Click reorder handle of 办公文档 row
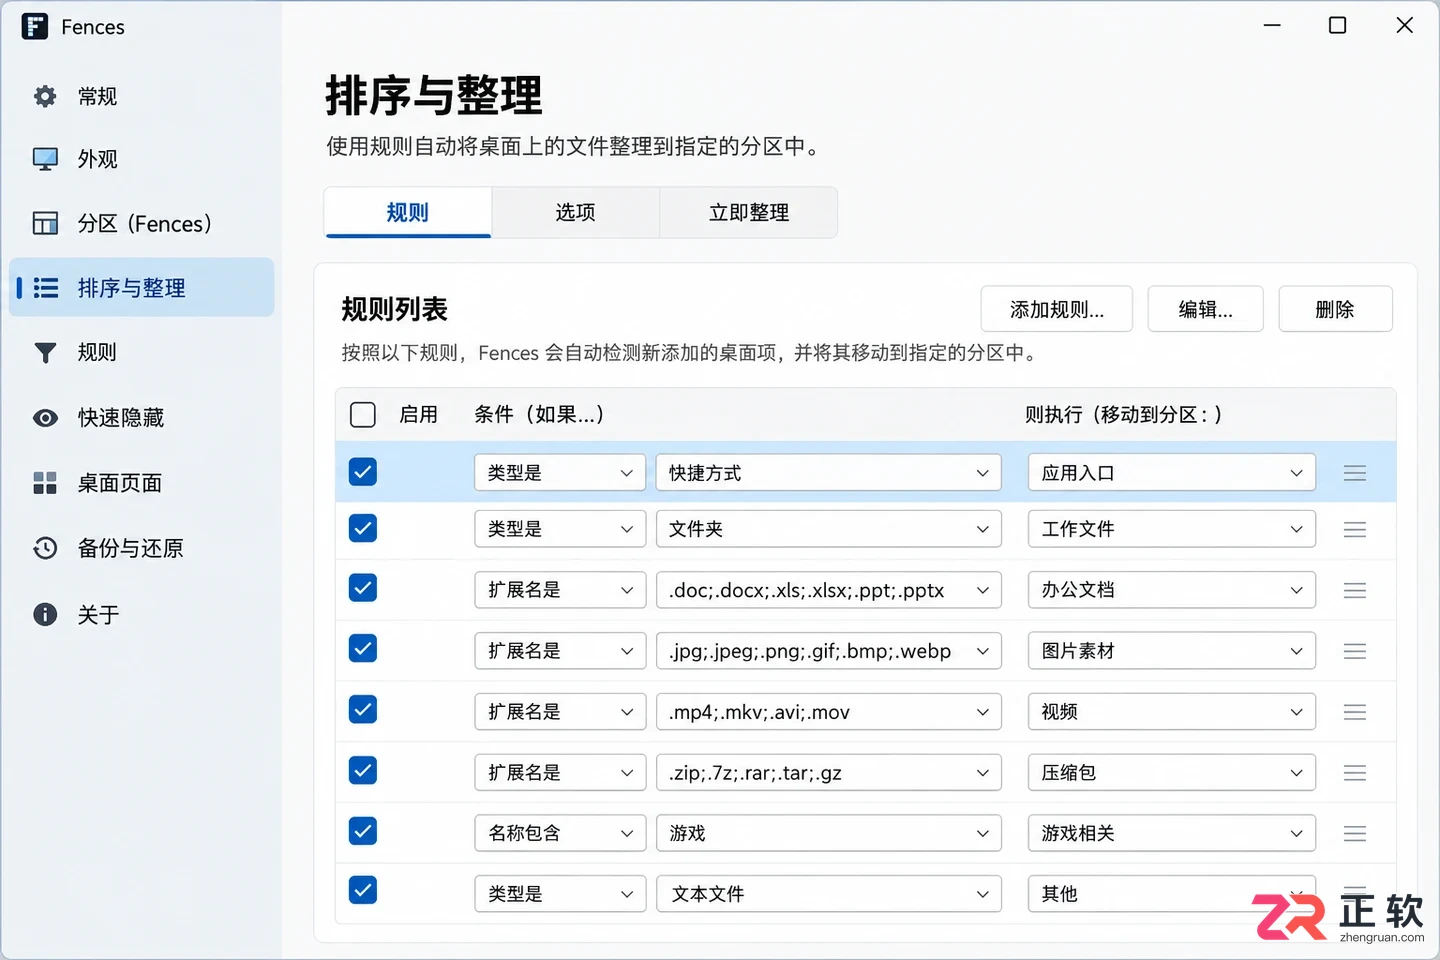 [1355, 591]
